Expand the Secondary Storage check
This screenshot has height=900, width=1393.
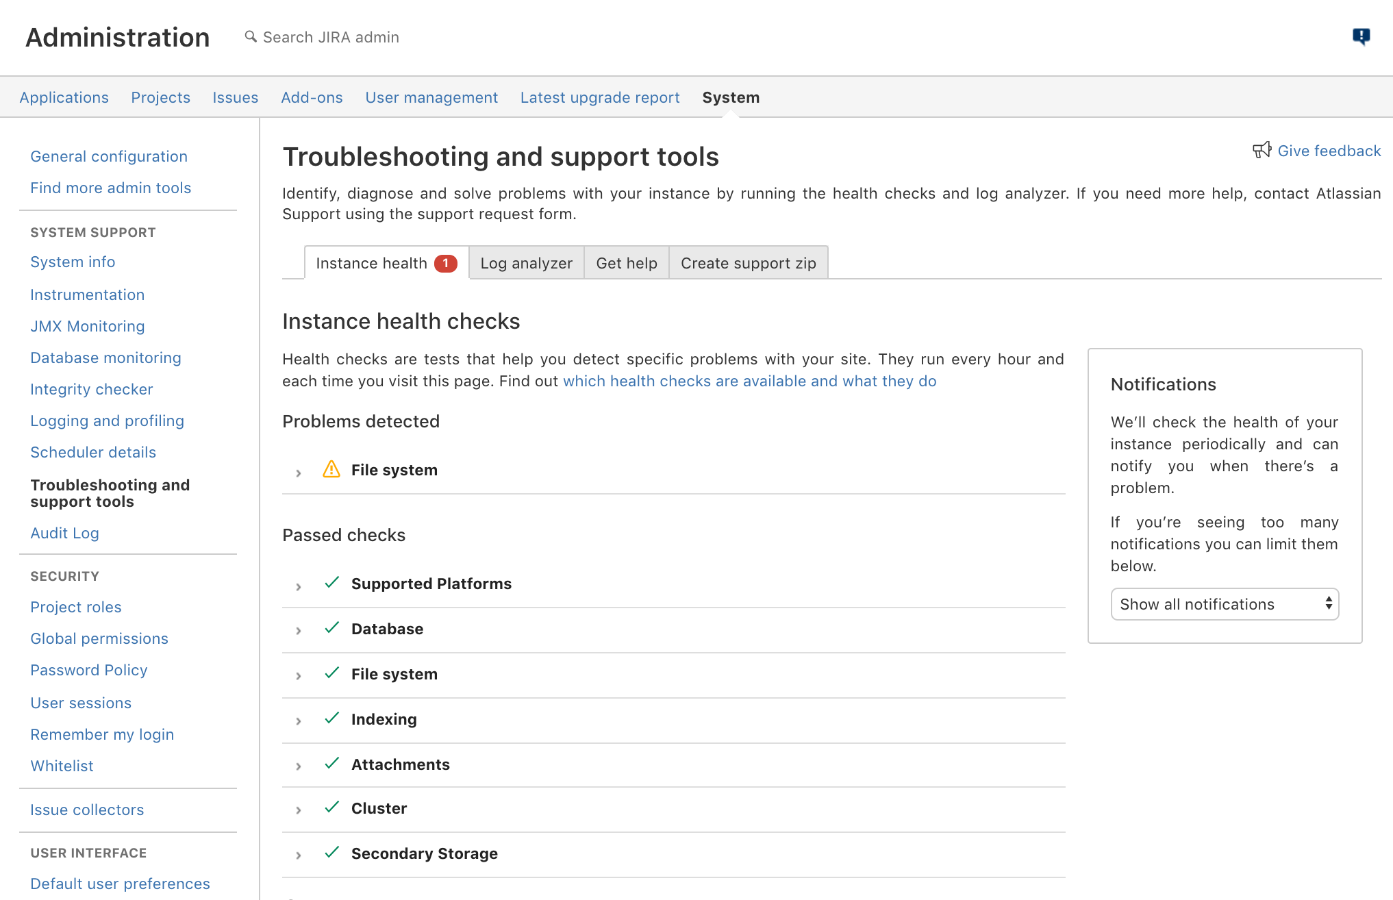pos(298,855)
